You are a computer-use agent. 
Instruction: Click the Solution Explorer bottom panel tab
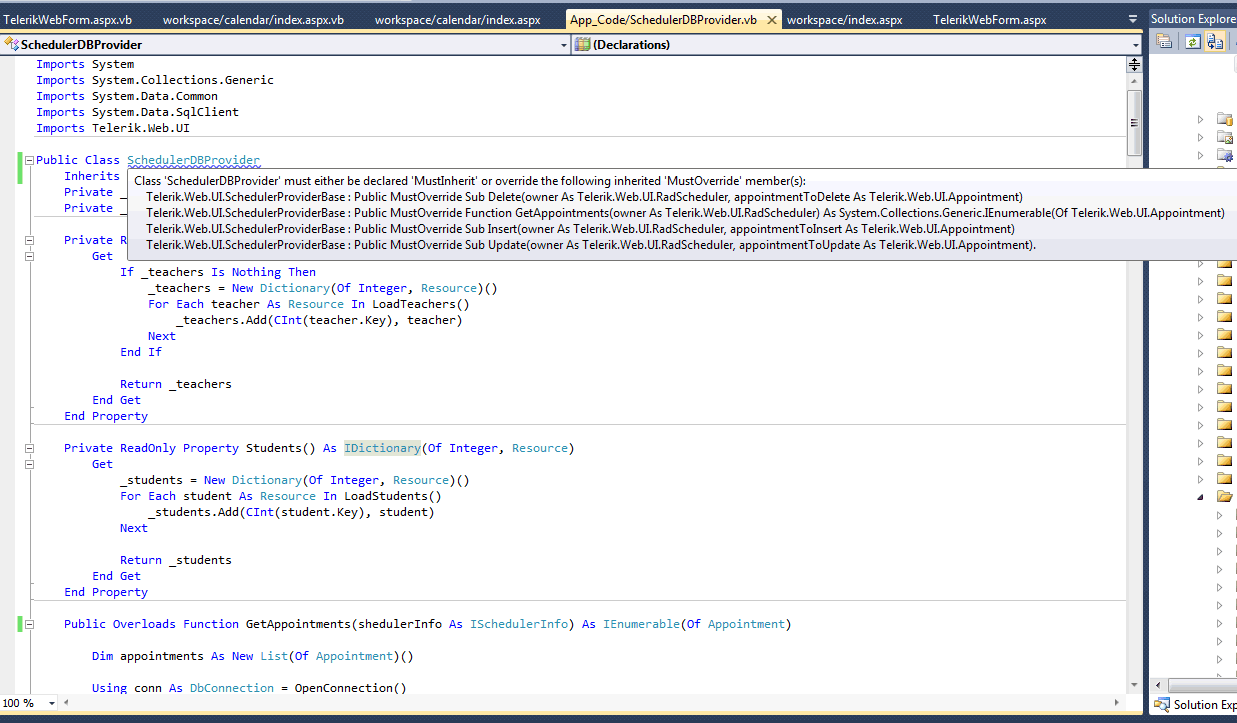[1194, 704]
